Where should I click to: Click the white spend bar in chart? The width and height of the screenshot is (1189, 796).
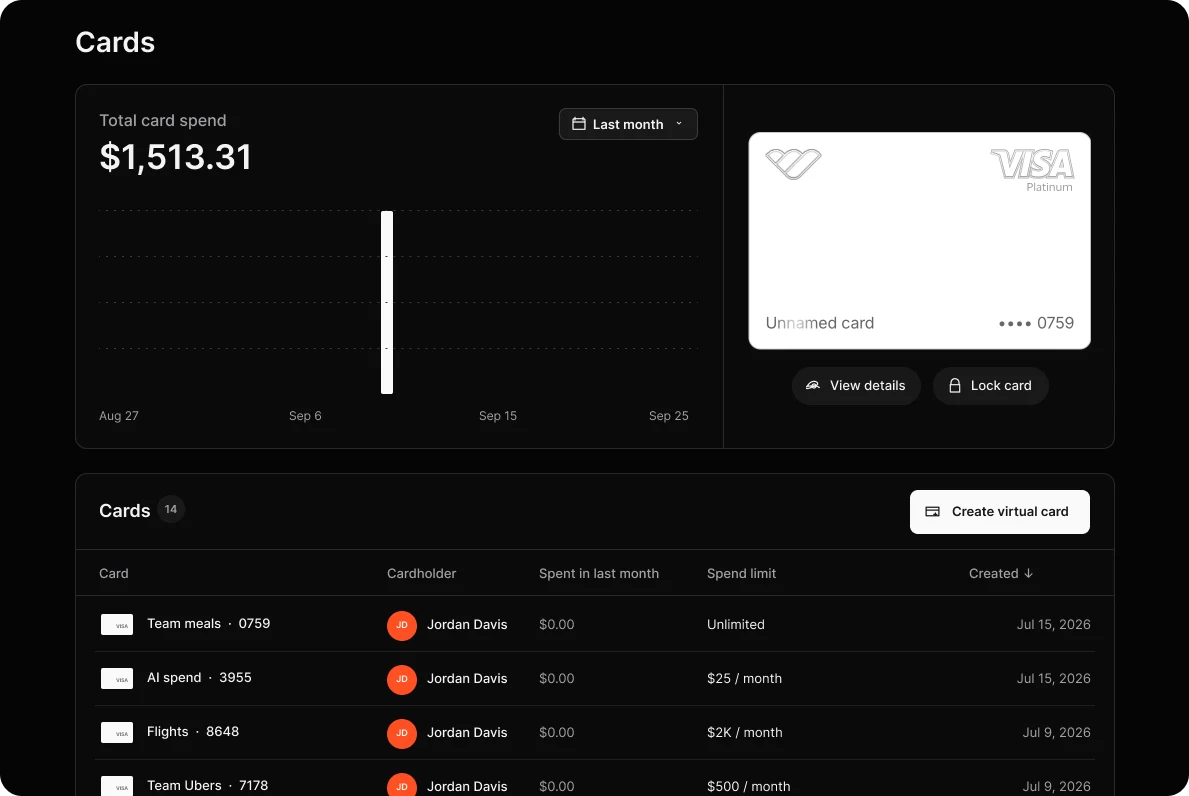click(x=387, y=302)
